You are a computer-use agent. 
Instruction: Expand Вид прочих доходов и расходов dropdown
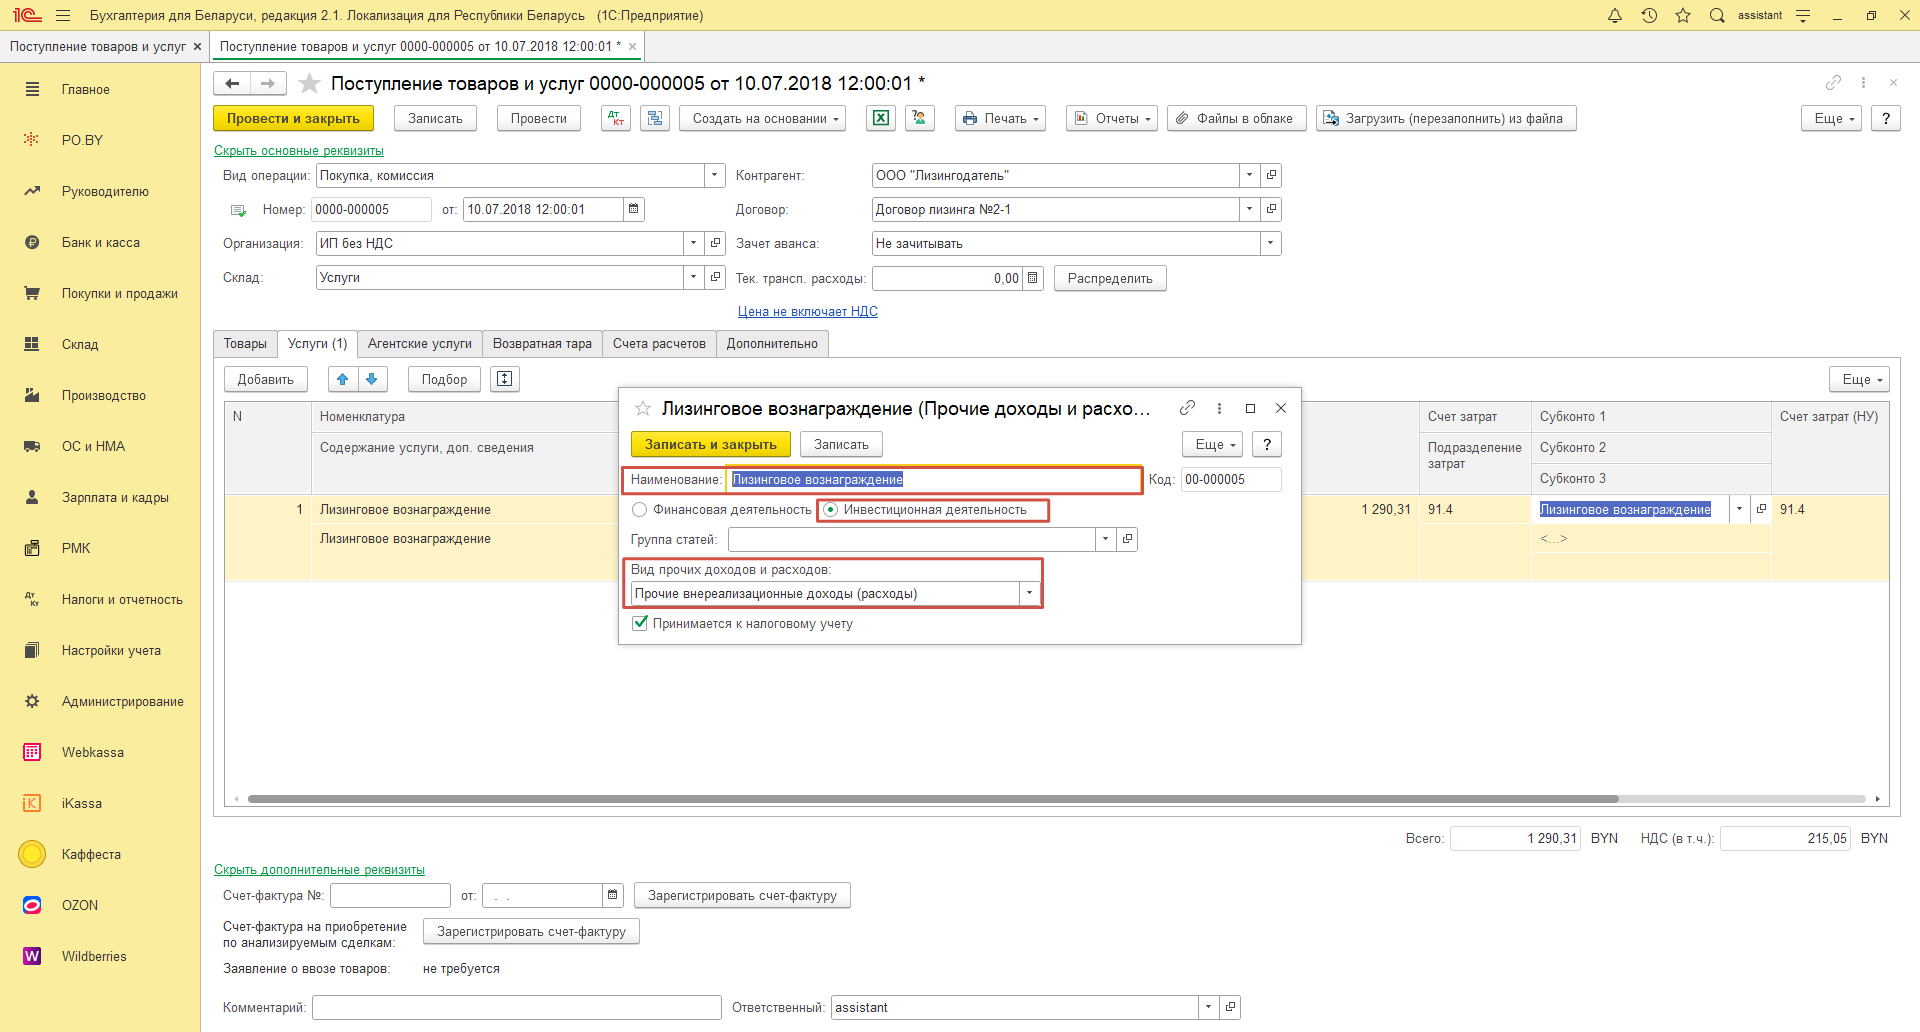click(x=1029, y=594)
